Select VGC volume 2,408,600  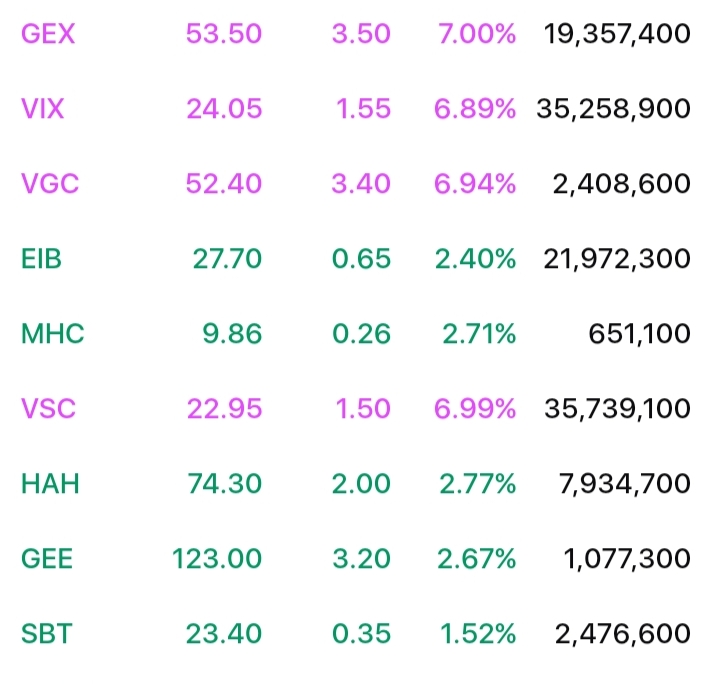[x=621, y=184]
